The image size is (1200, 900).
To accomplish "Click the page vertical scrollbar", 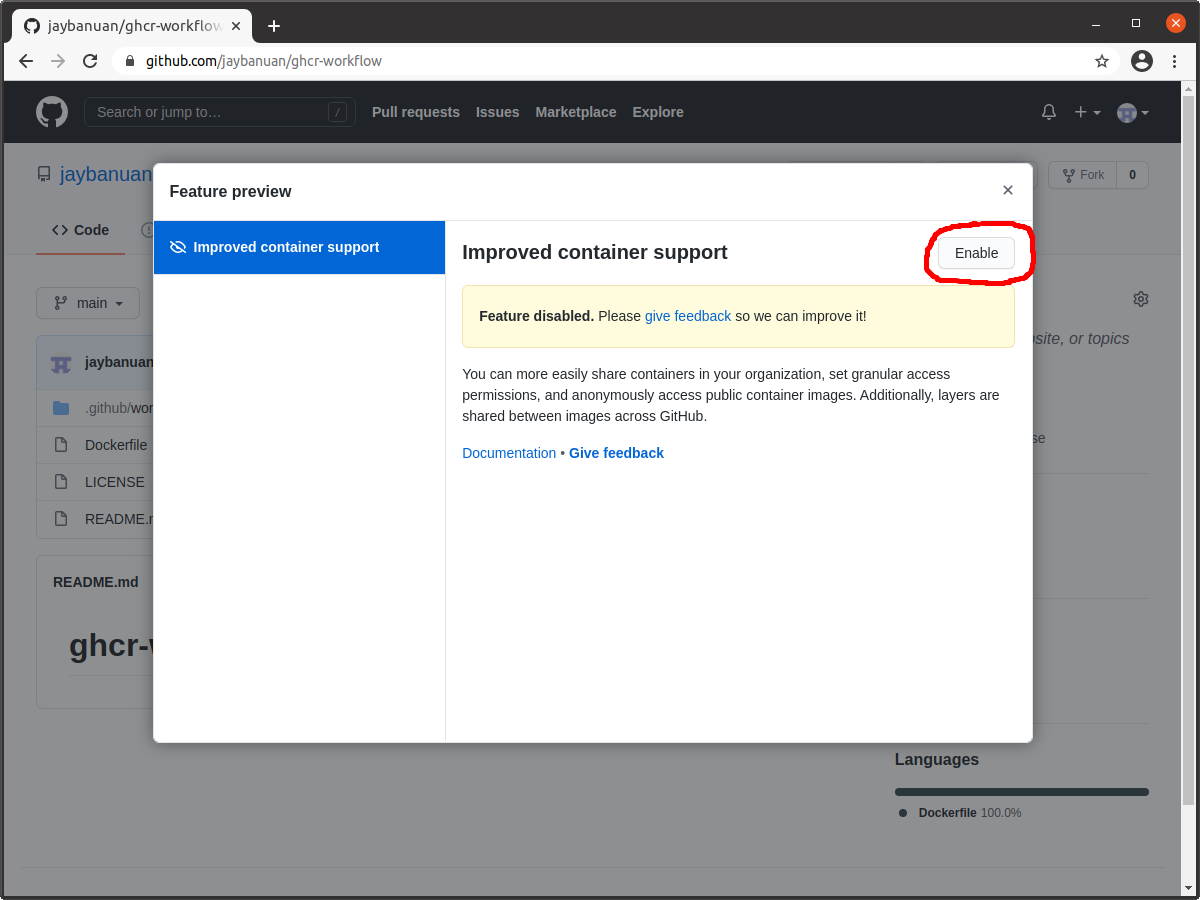I will (x=1188, y=450).
